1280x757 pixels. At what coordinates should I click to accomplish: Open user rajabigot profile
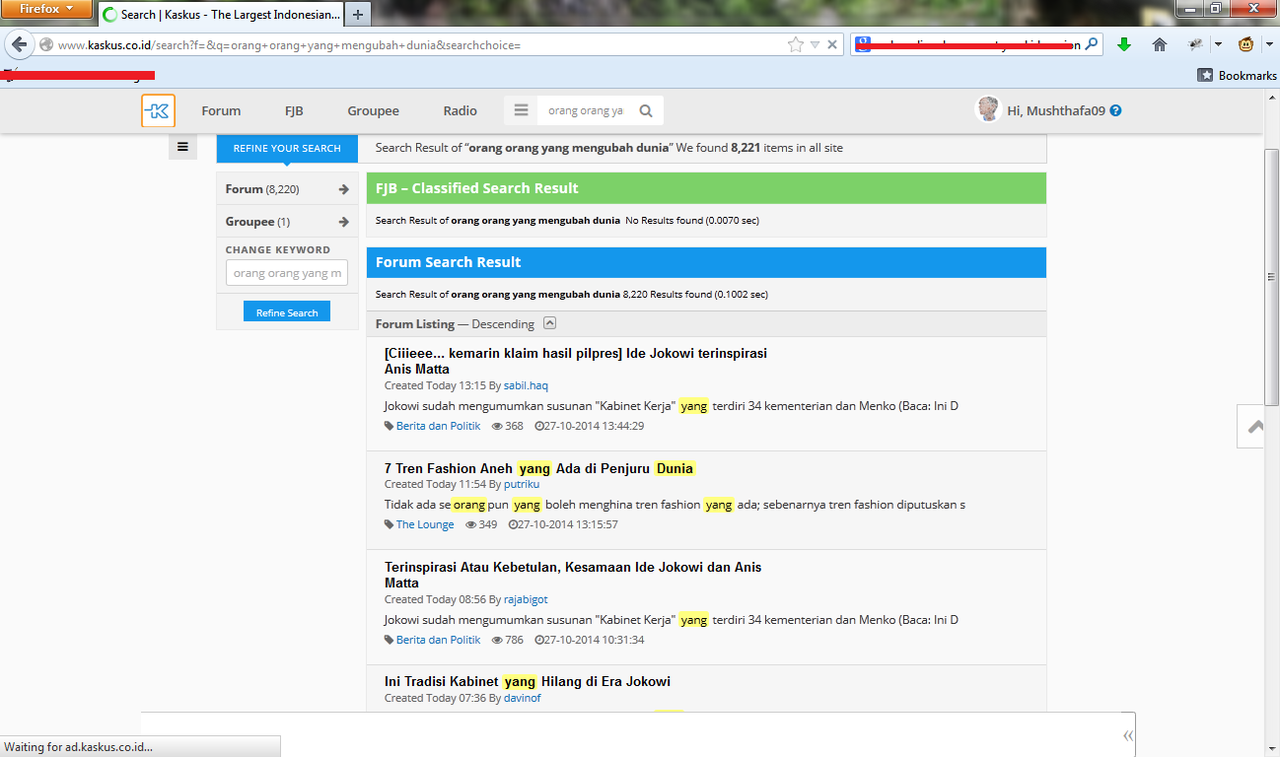click(525, 599)
